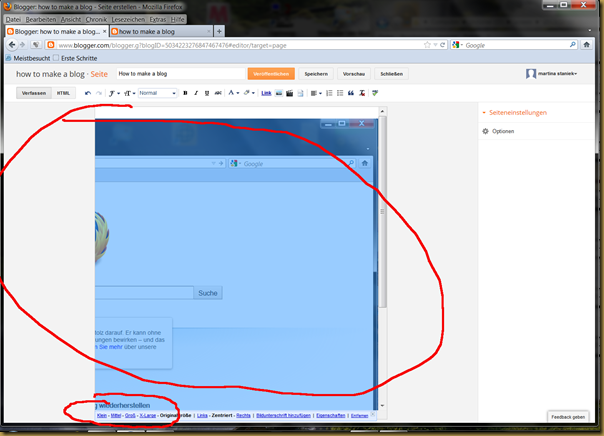Switch to second 'how to make a blog' tab
The height and width of the screenshot is (436, 604).
coord(161,32)
